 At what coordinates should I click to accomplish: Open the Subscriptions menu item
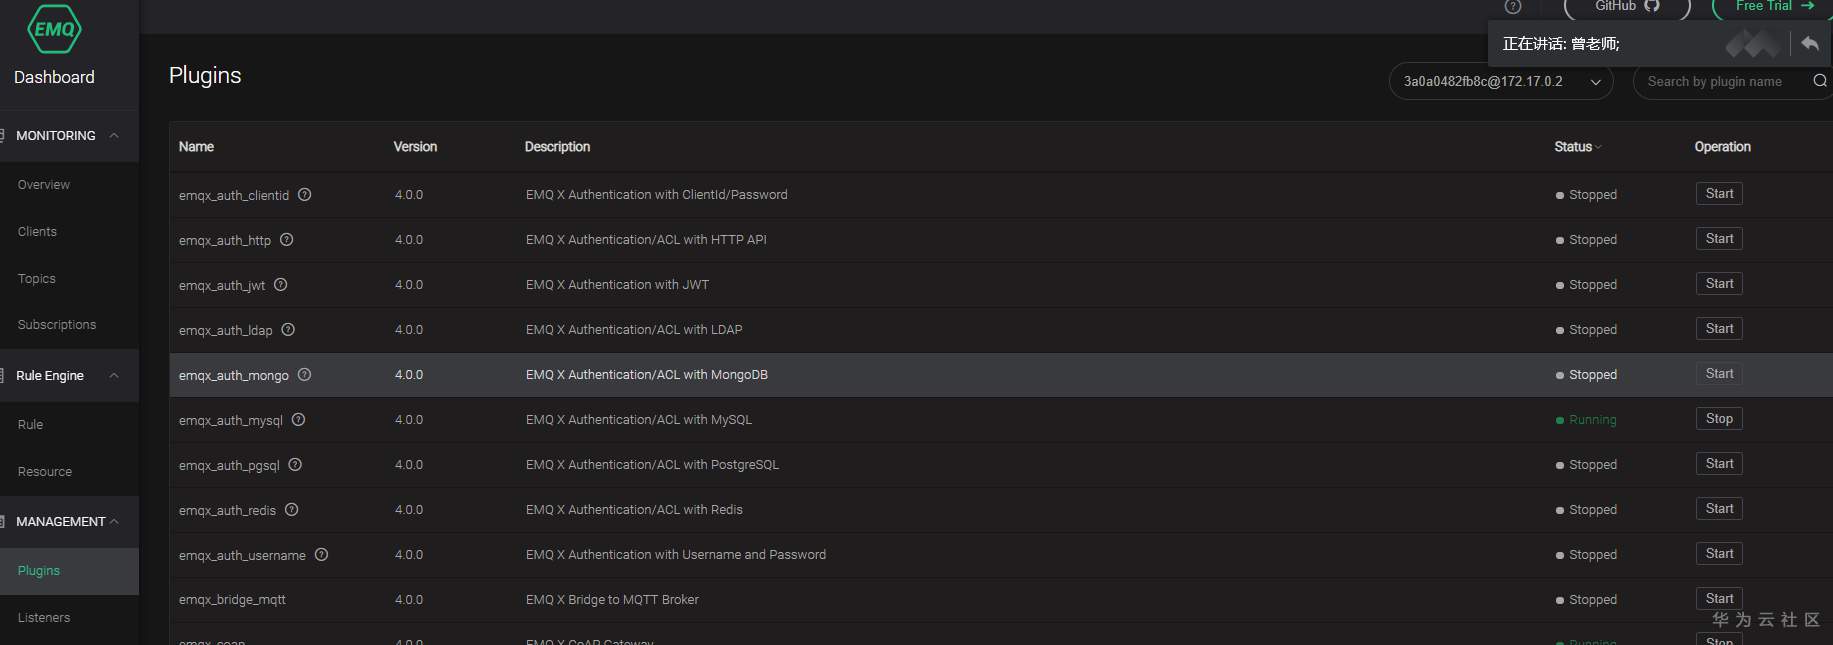57,325
